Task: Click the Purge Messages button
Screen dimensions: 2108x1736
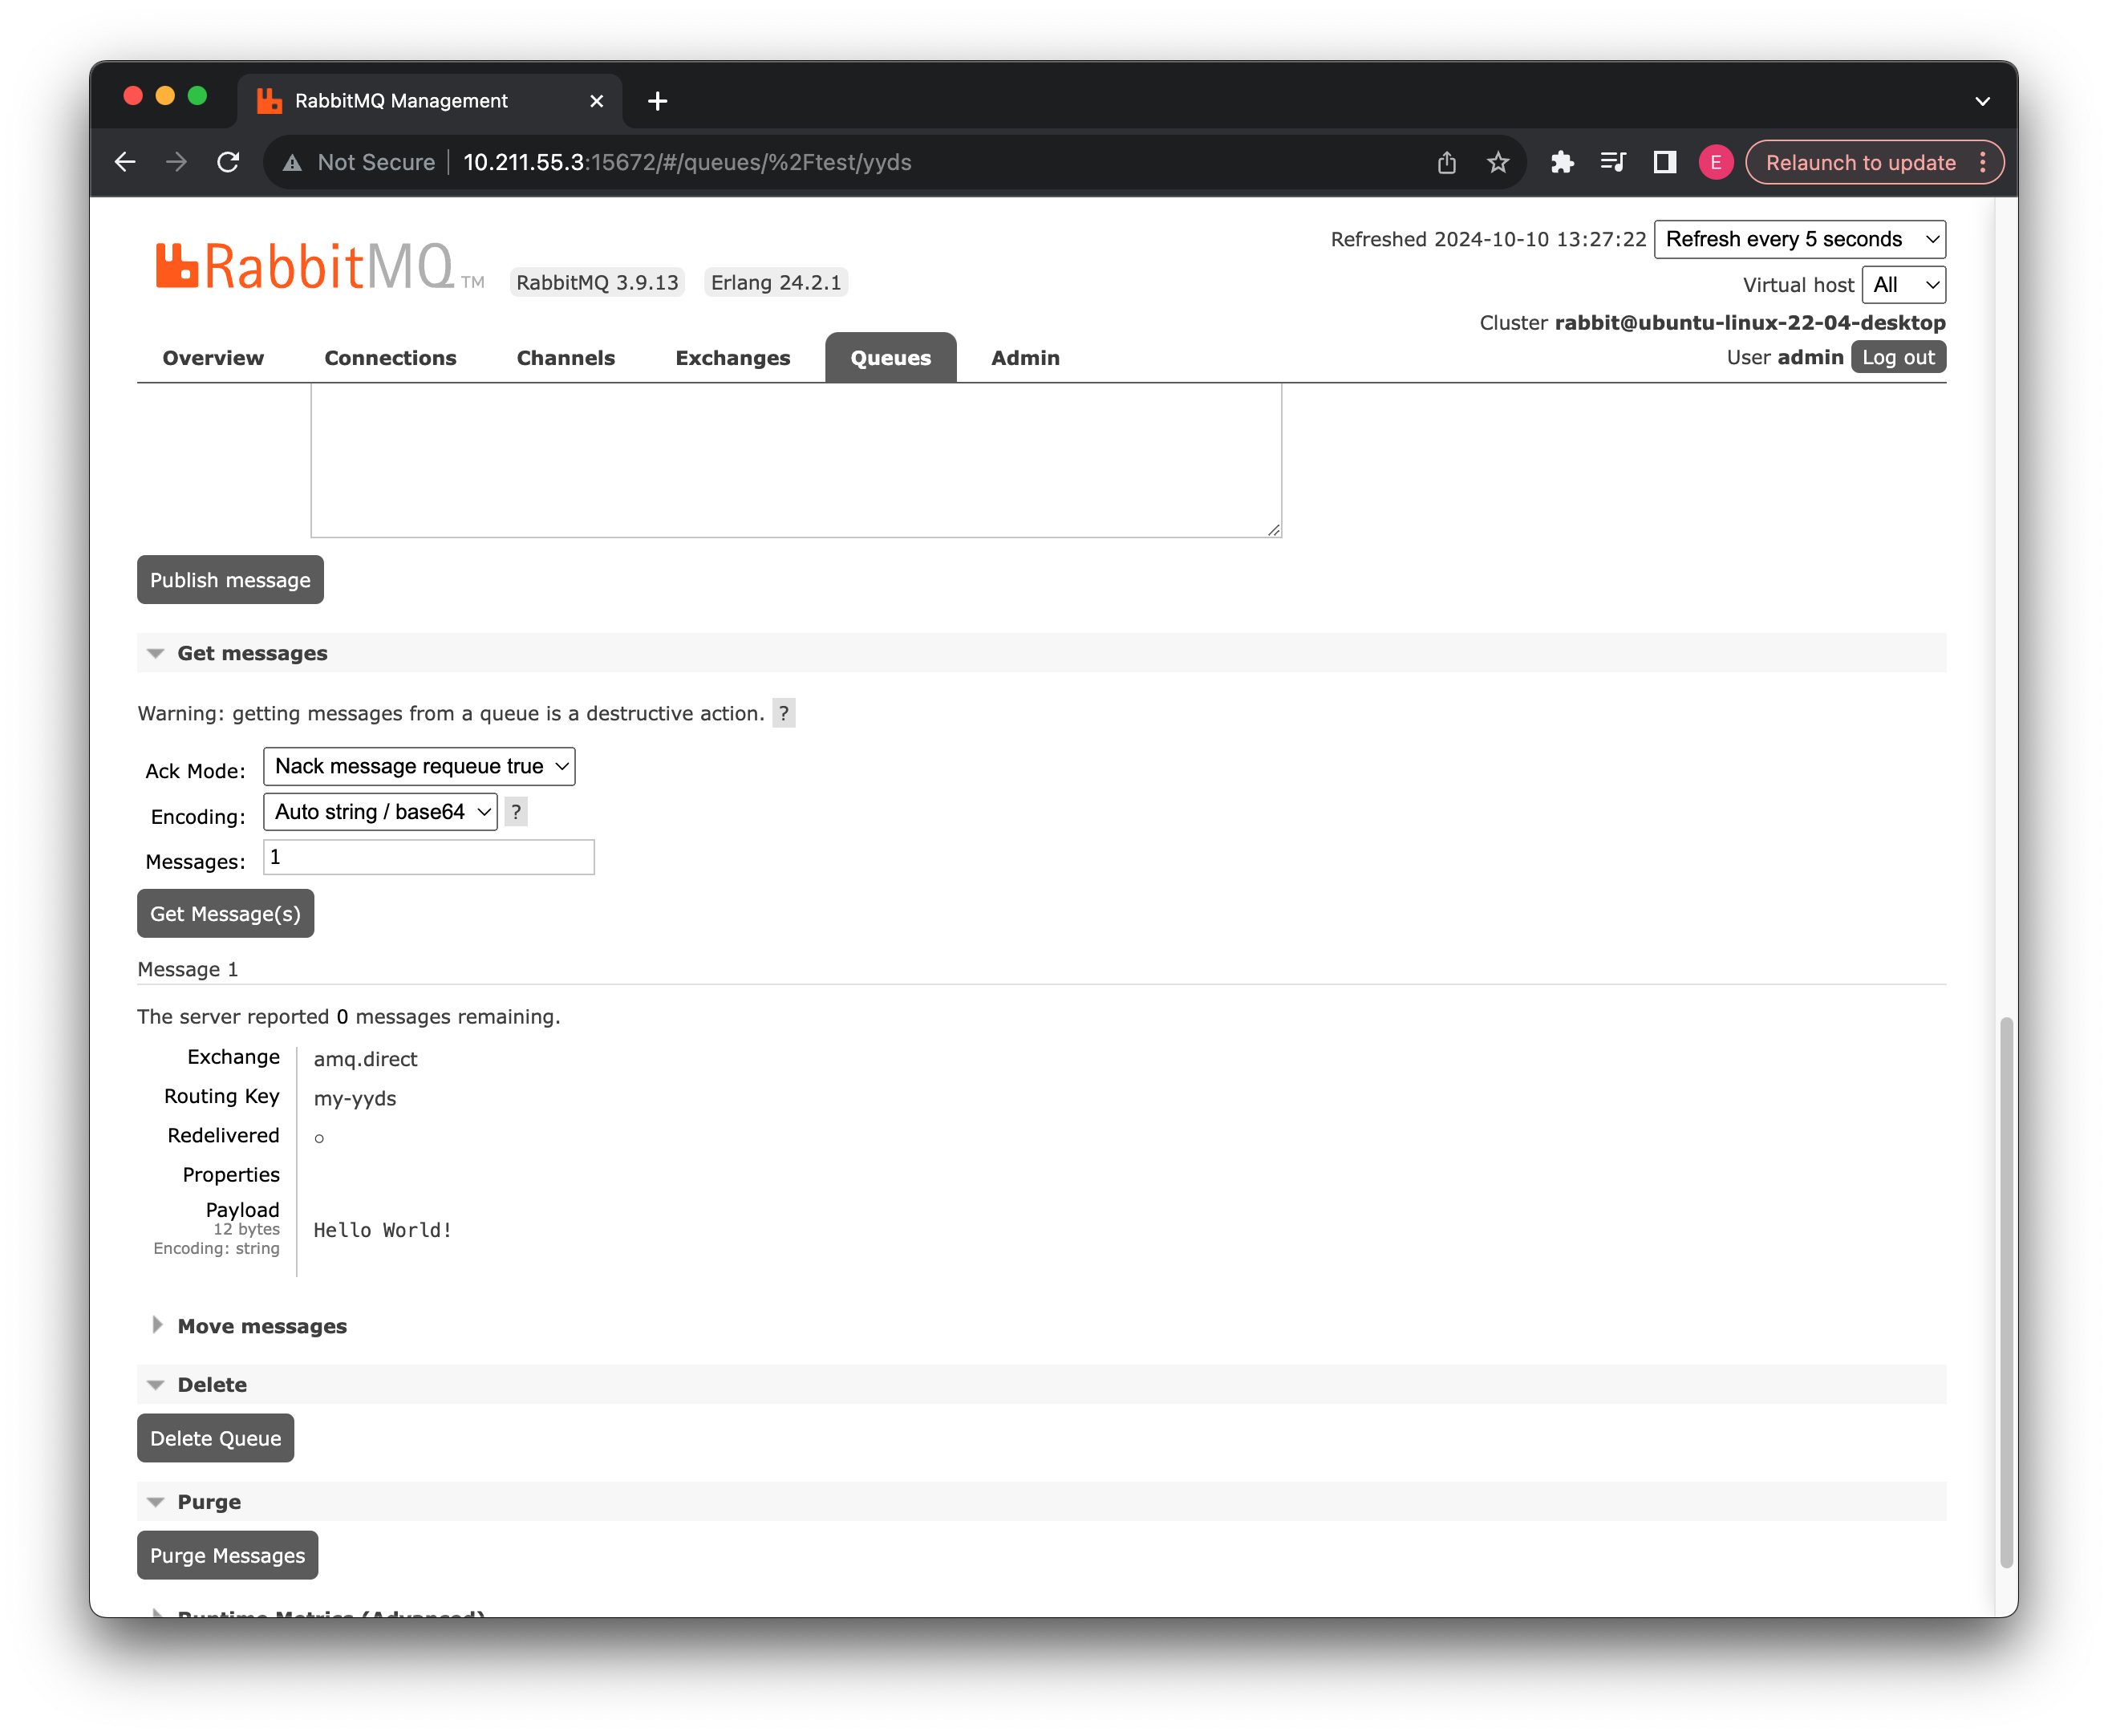Action: click(227, 1555)
